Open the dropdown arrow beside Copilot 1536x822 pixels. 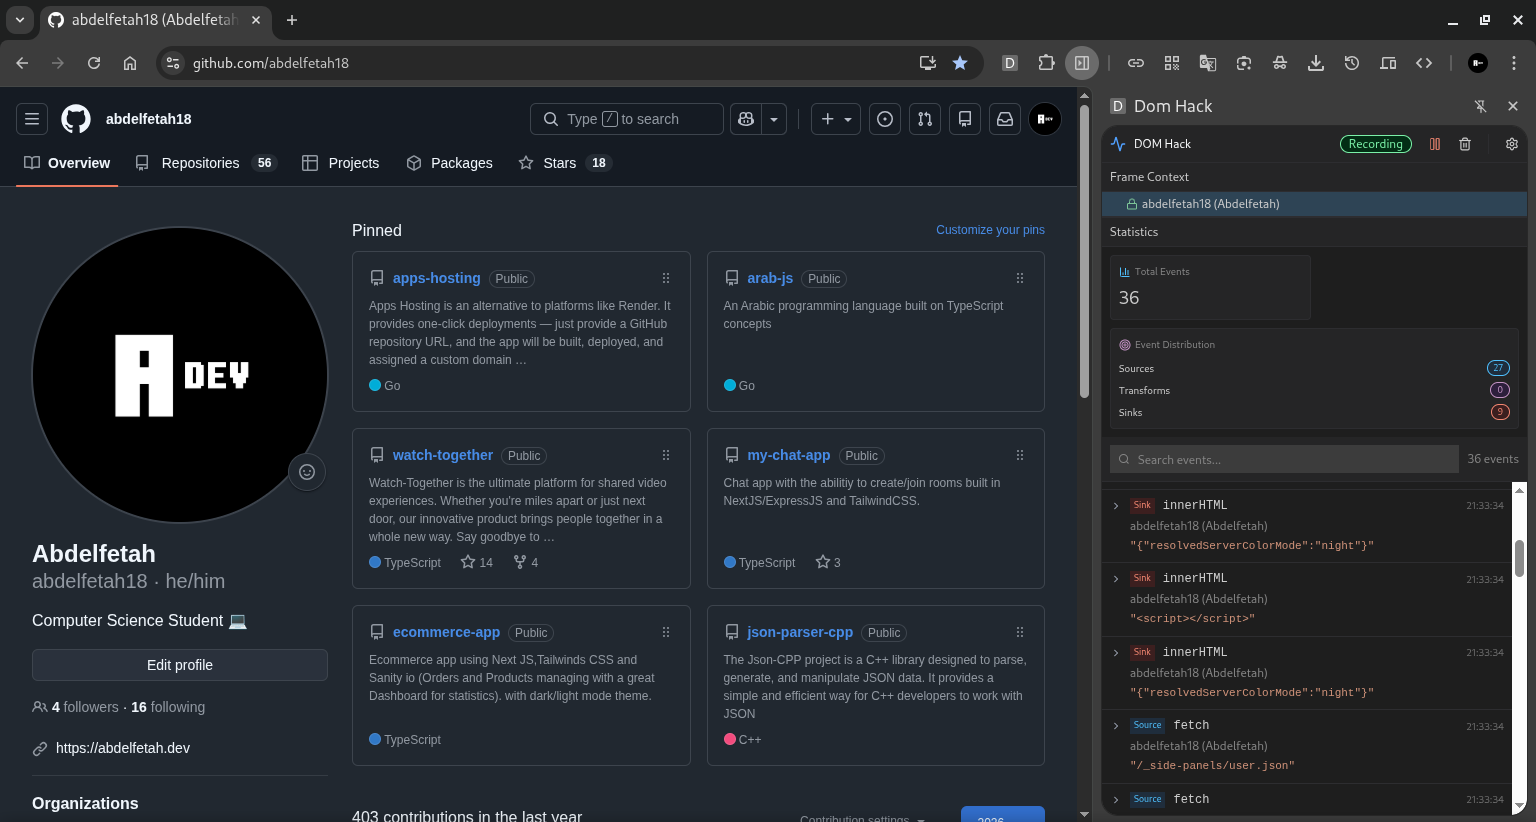774,119
